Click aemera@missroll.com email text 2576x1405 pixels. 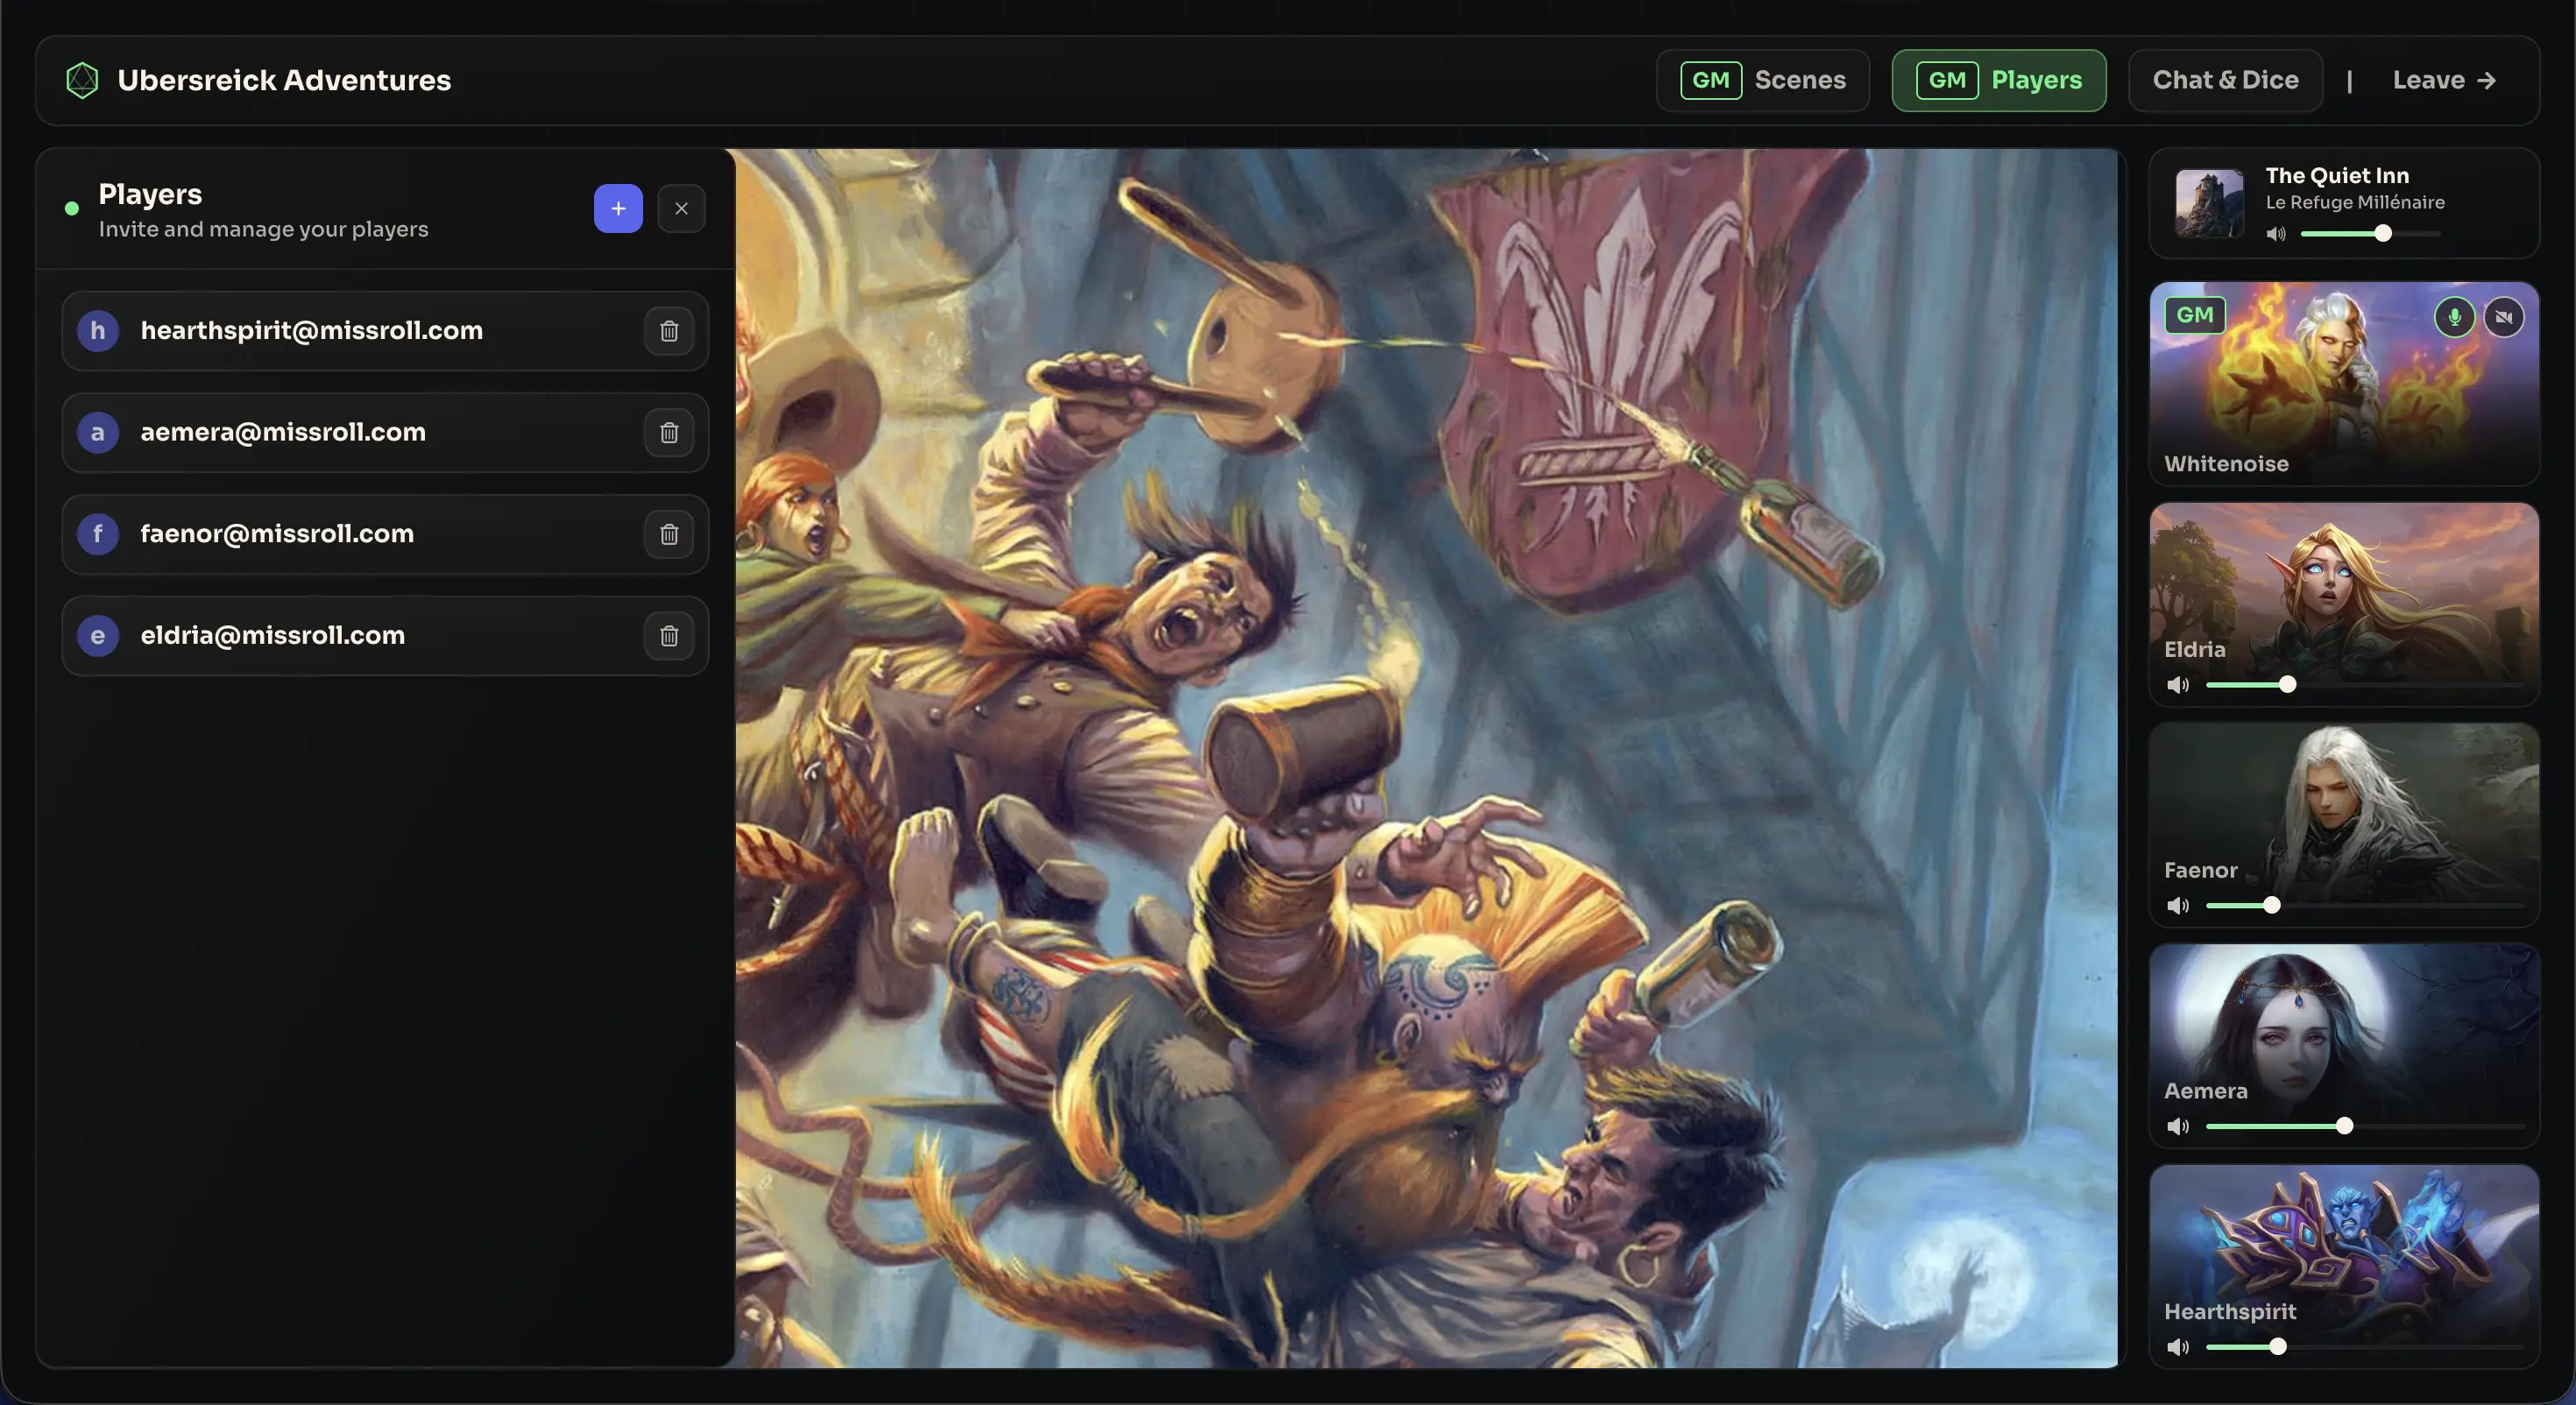tap(283, 432)
